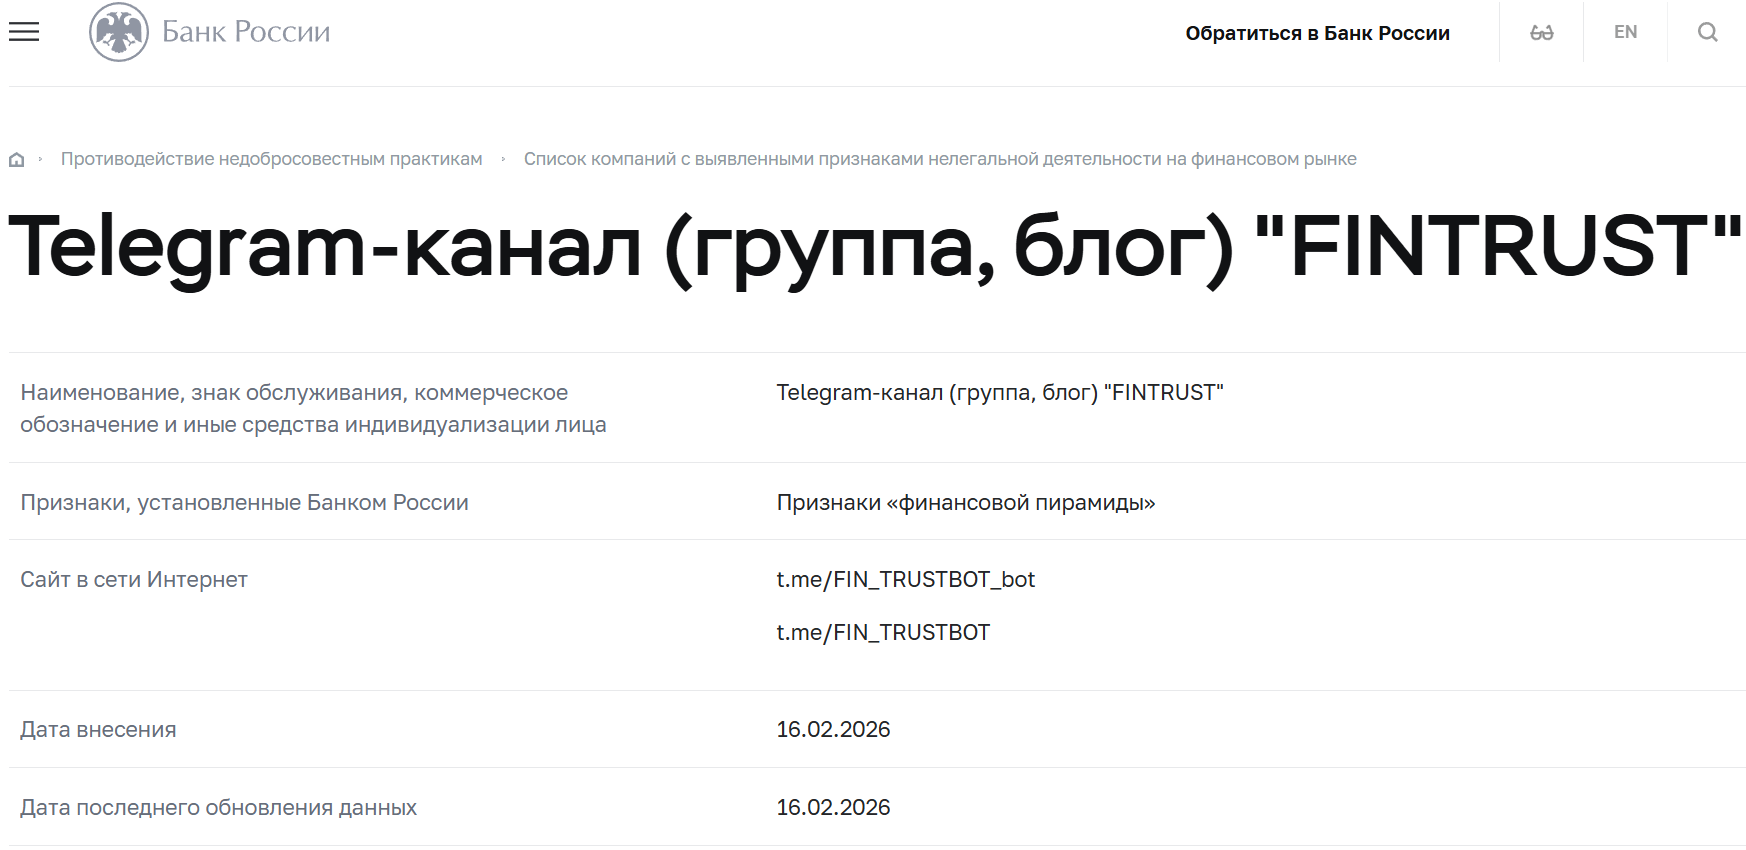This screenshot has width=1746, height=850.
Task: Click the t.me/FIN_TRUSTBOT_bot address
Action: pos(906,579)
